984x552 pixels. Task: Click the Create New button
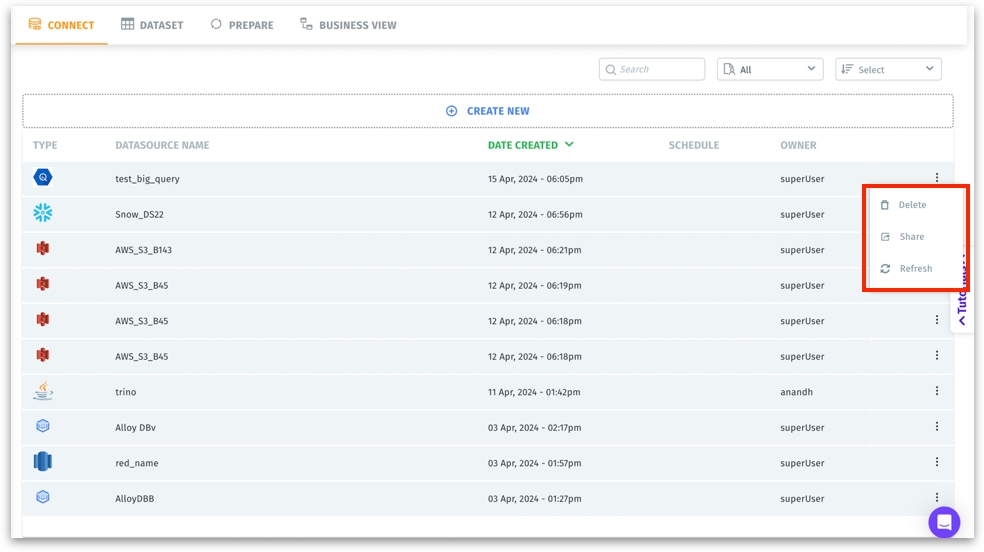pos(488,111)
